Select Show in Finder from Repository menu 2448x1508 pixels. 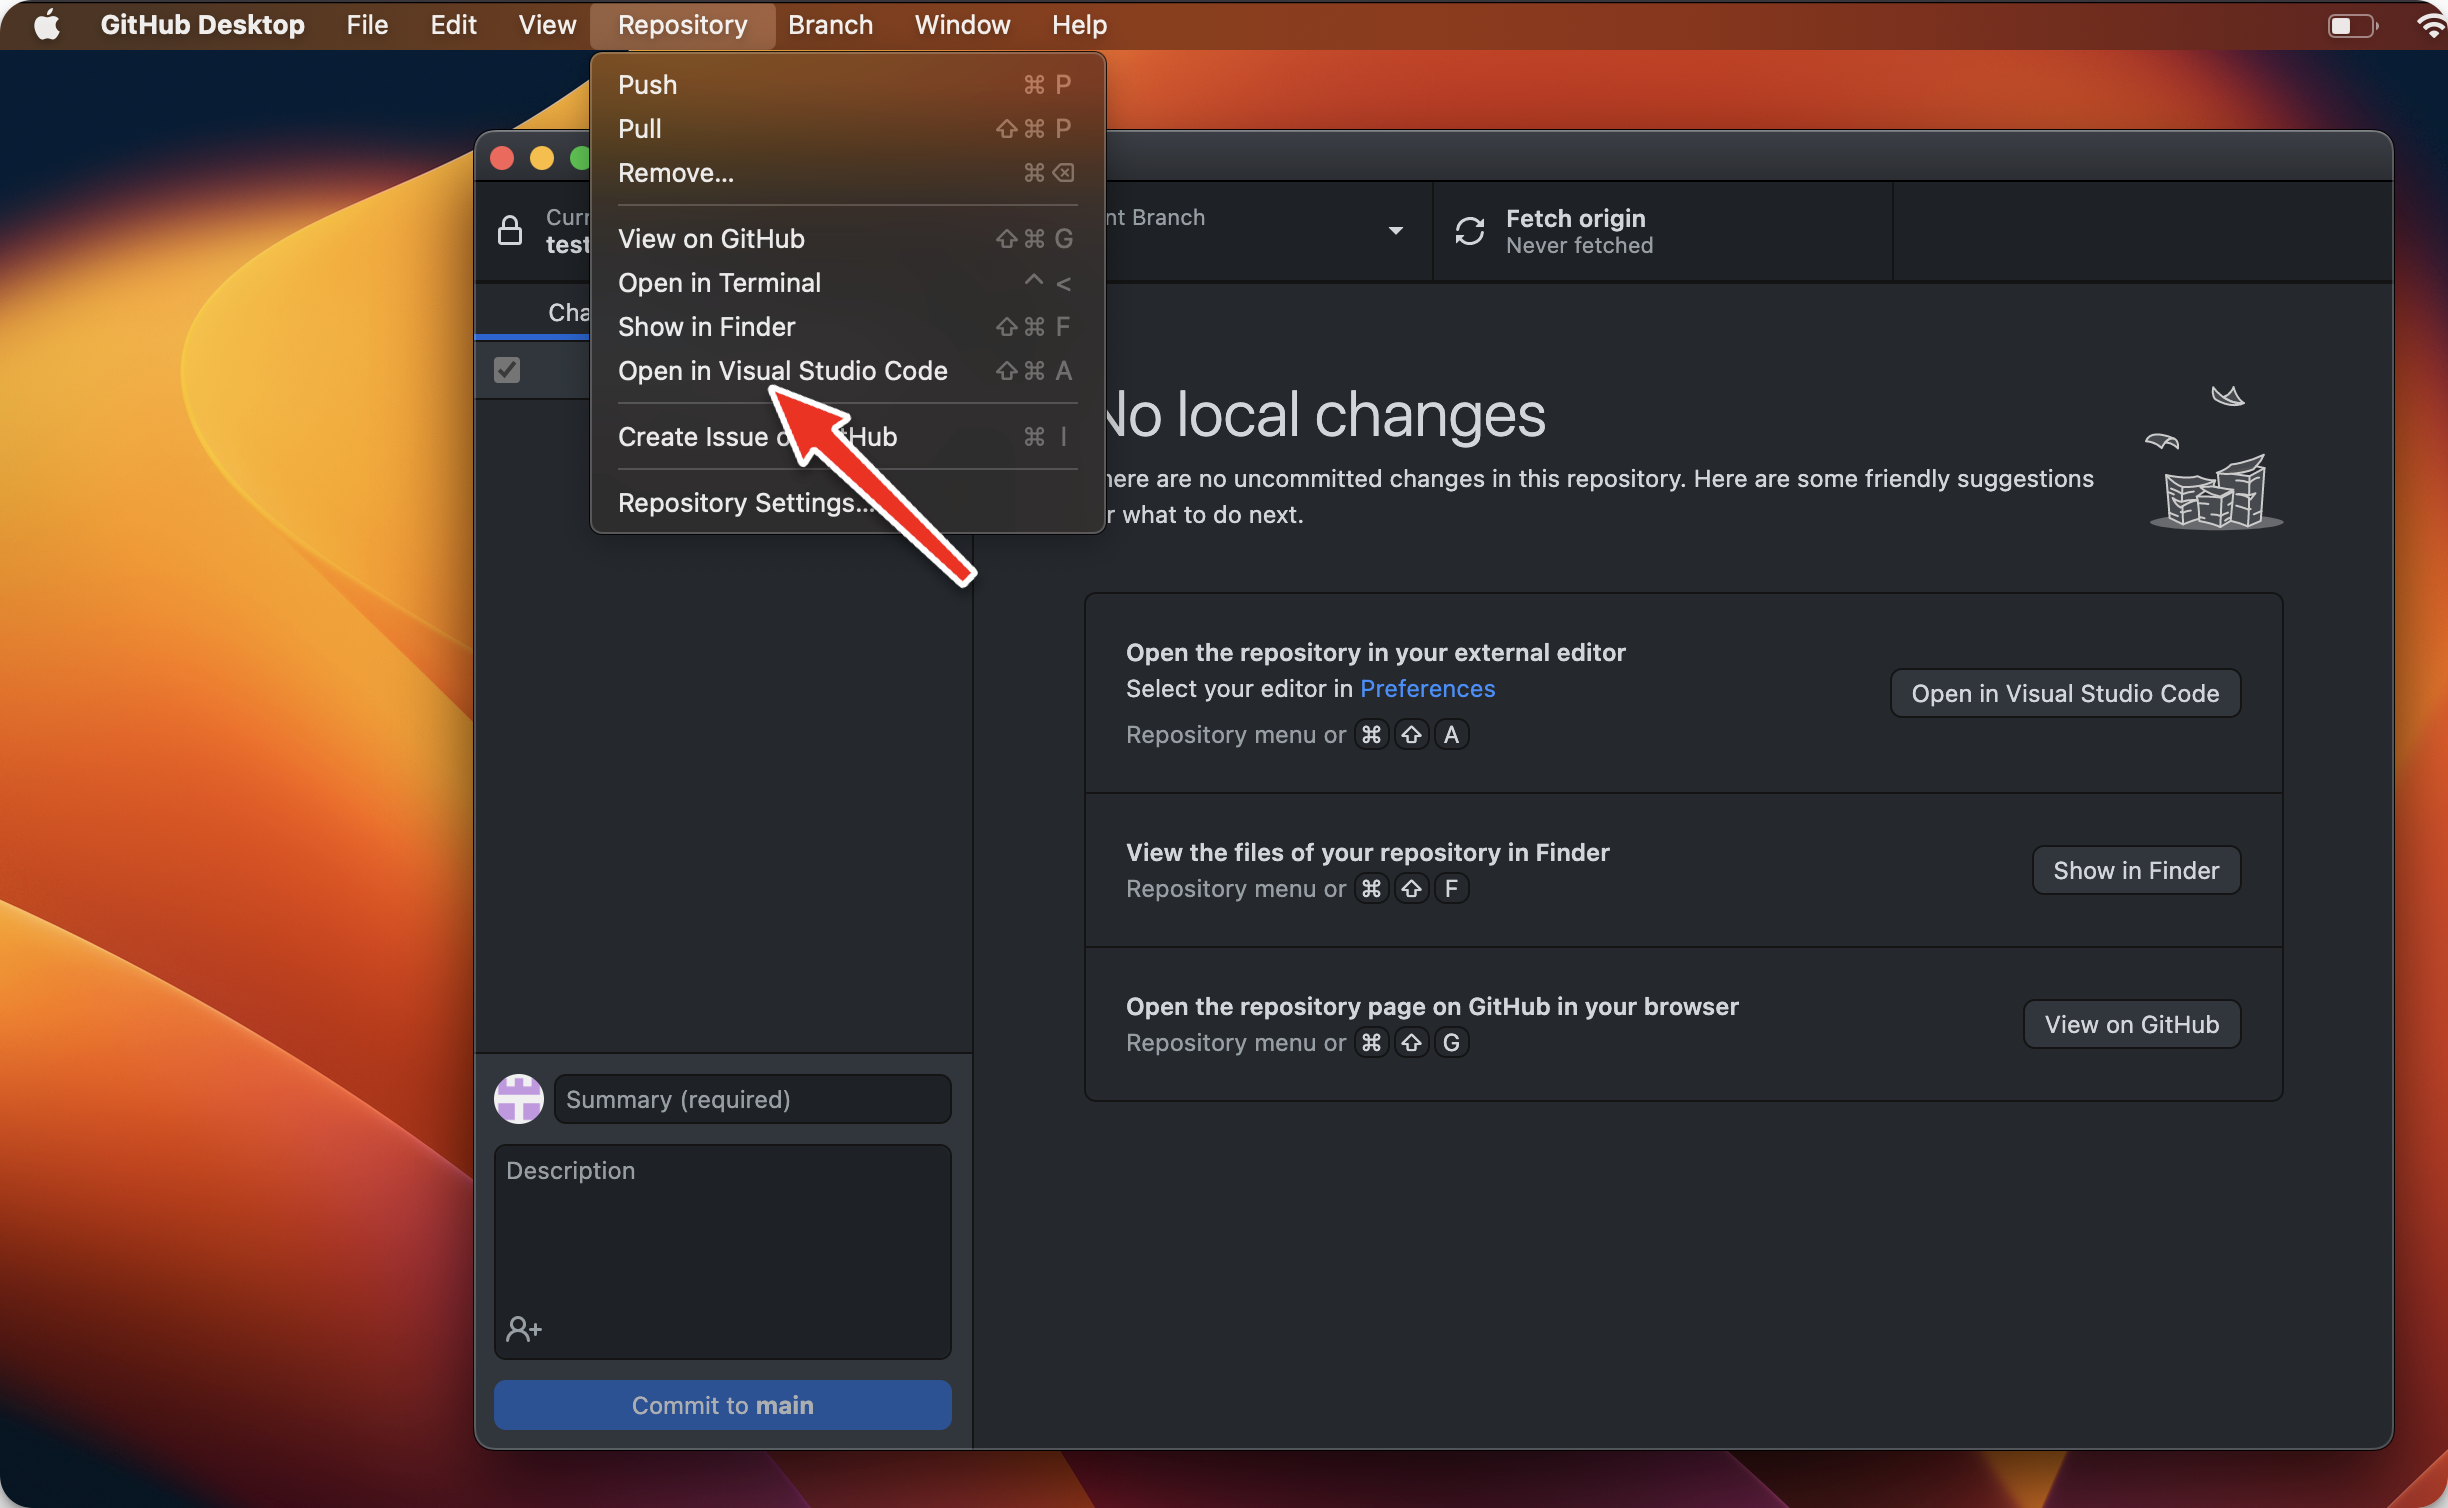tap(707, 327)
